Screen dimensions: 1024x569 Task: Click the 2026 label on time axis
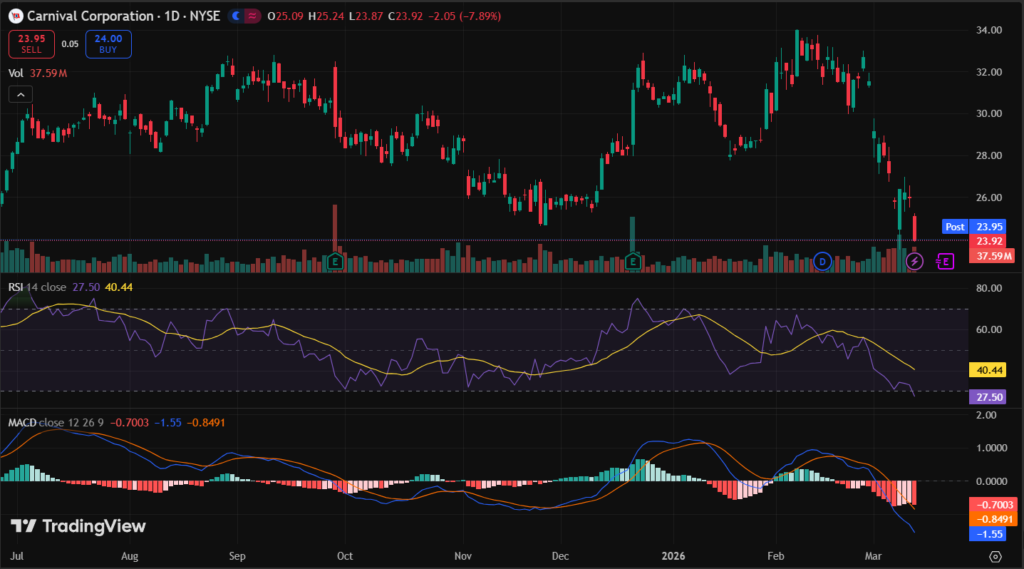671,553
